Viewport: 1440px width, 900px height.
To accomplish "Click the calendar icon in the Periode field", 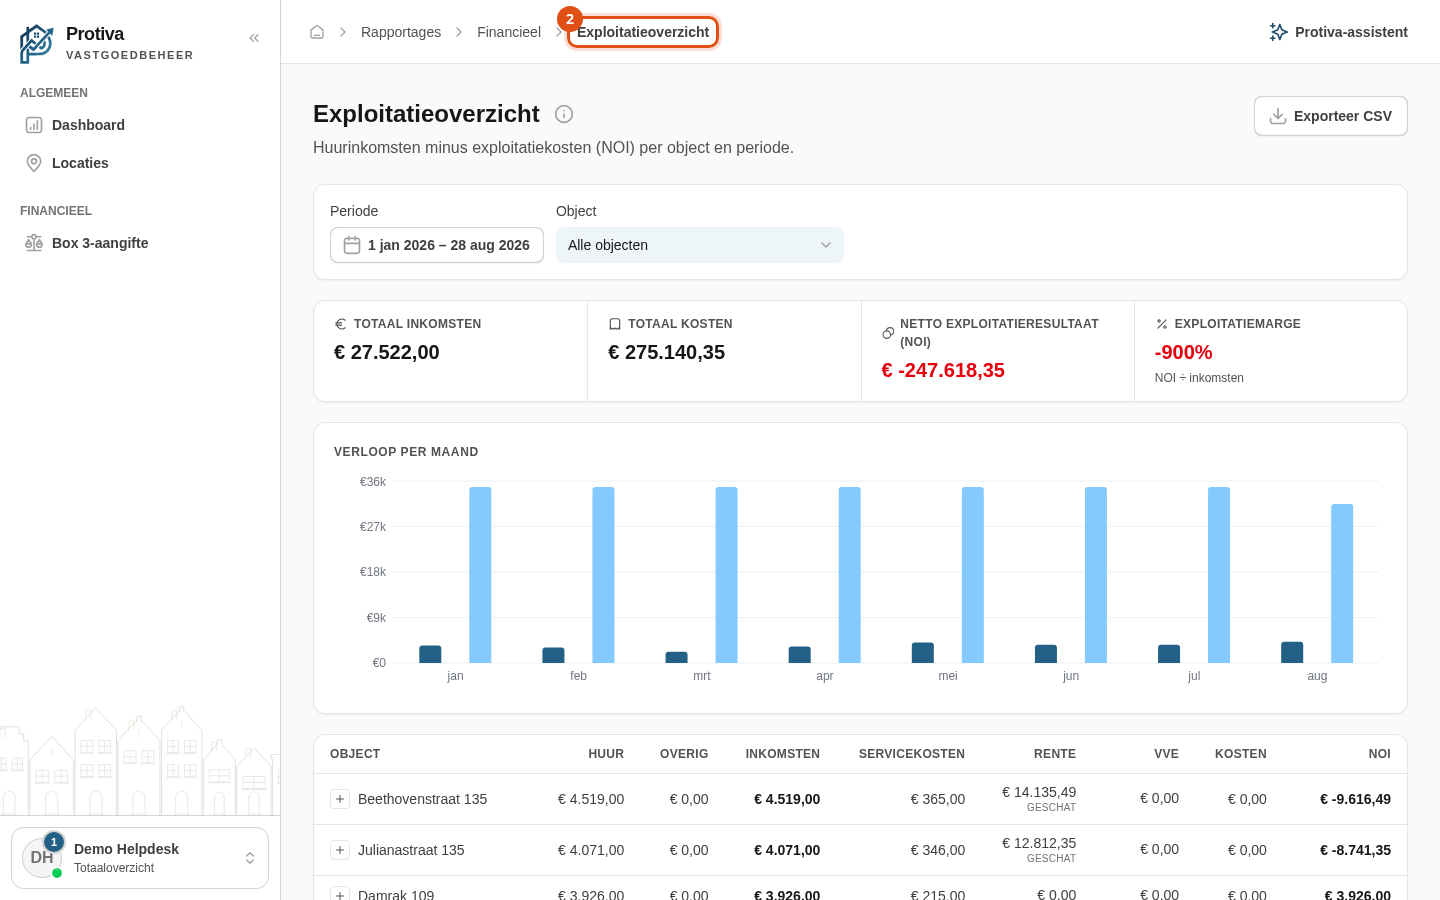I will (x=352, y=245).
